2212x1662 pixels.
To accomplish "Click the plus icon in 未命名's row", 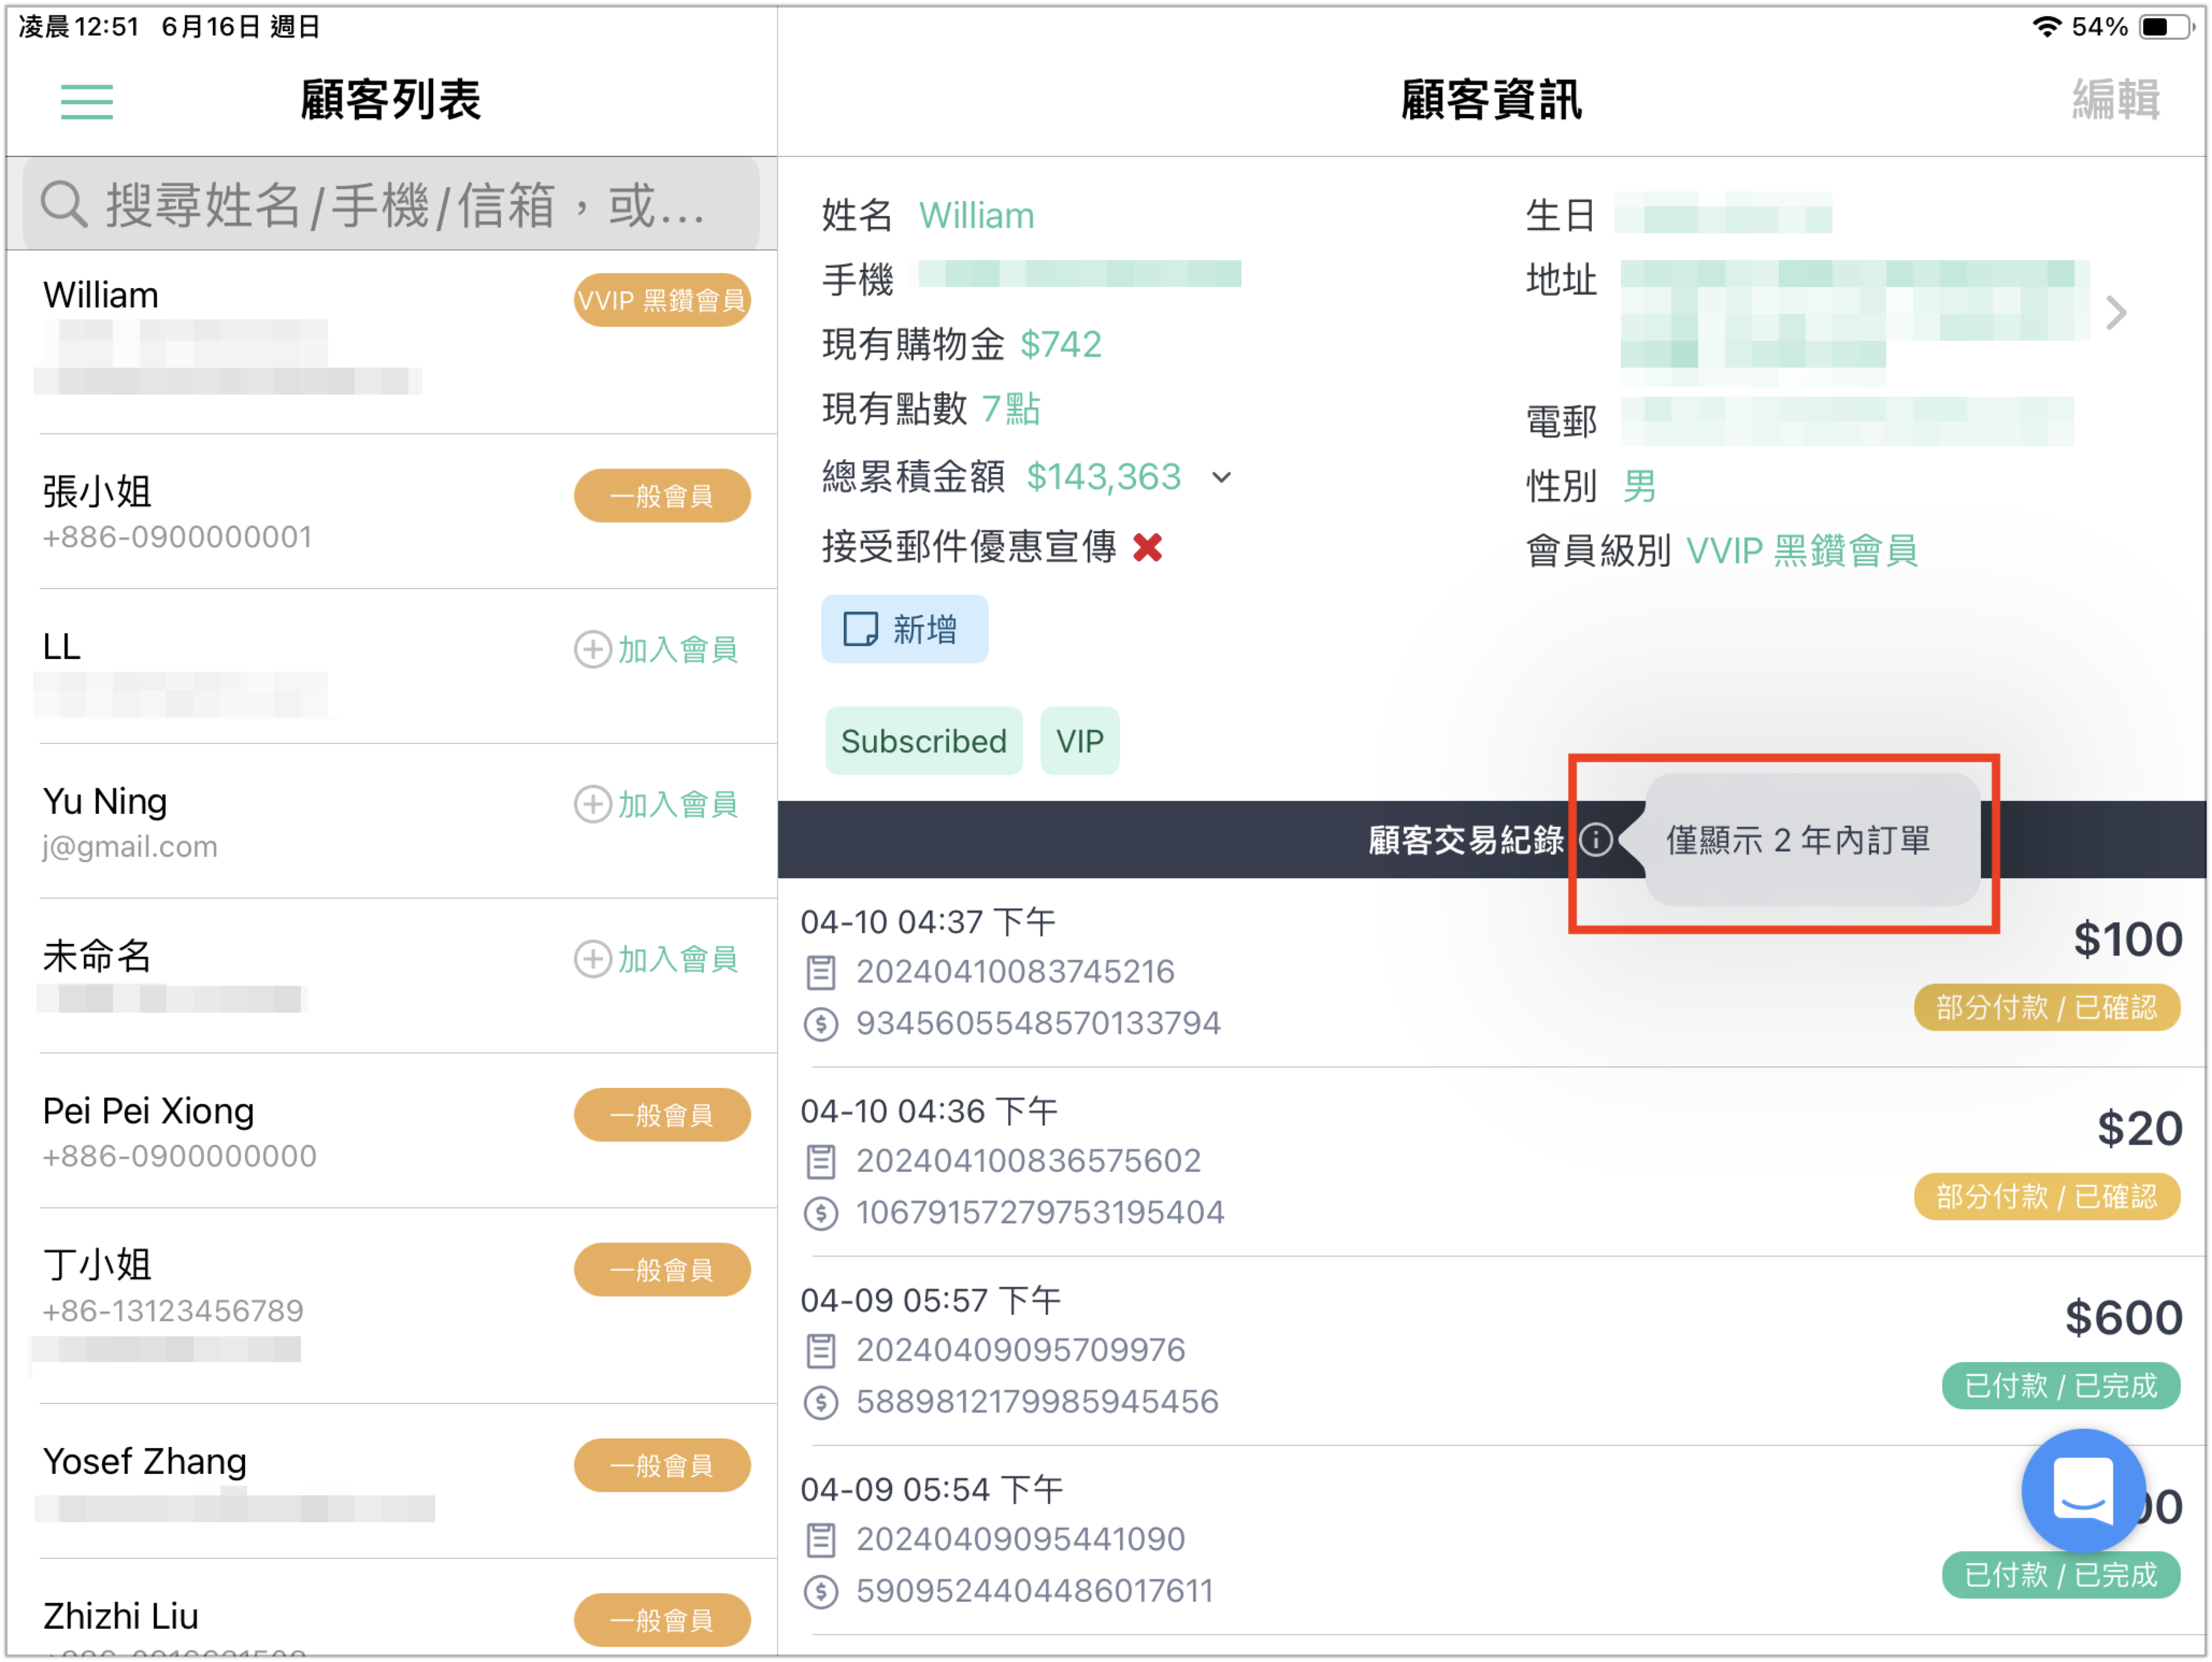I will click(x=593, y=959).
